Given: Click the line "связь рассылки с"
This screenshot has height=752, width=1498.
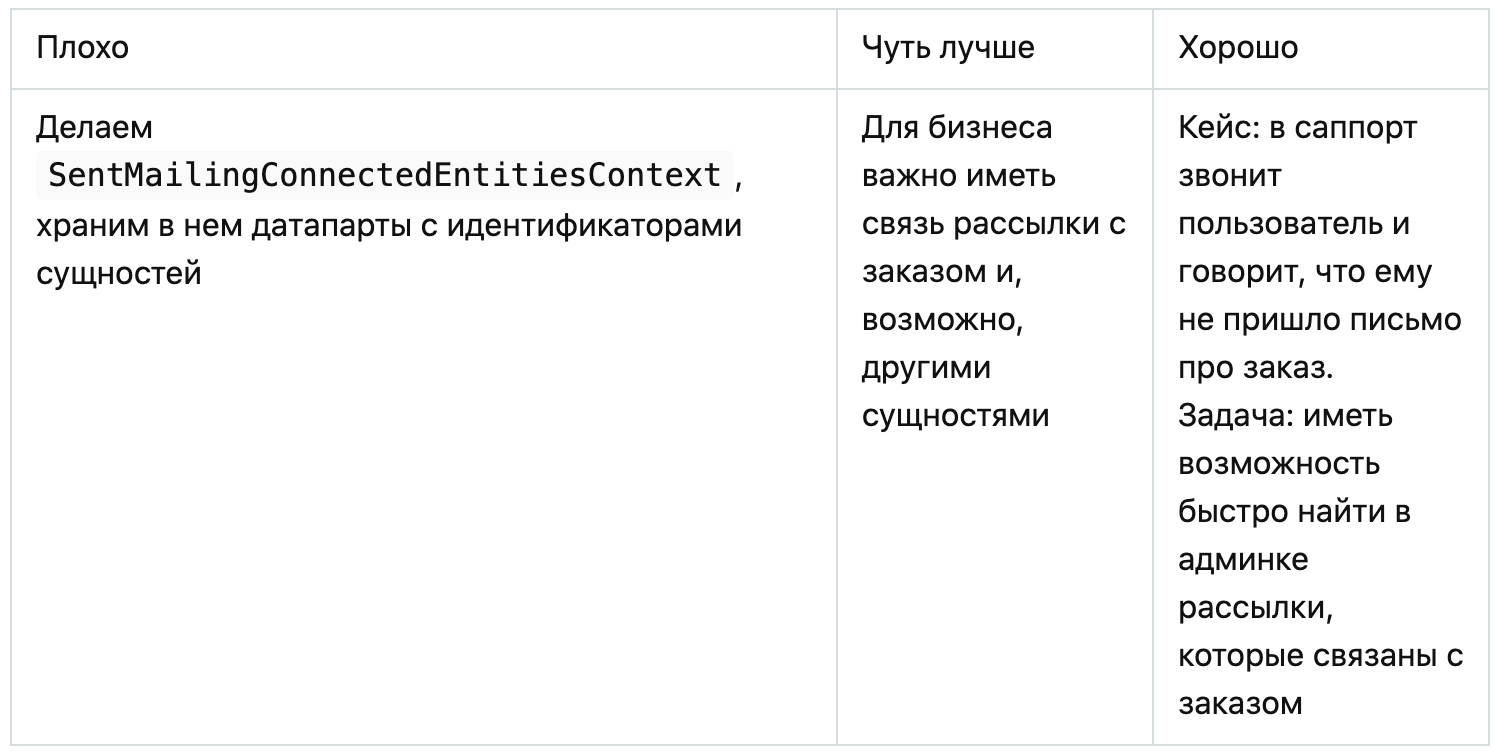Looking at the screenshot, I should (994, 224).
